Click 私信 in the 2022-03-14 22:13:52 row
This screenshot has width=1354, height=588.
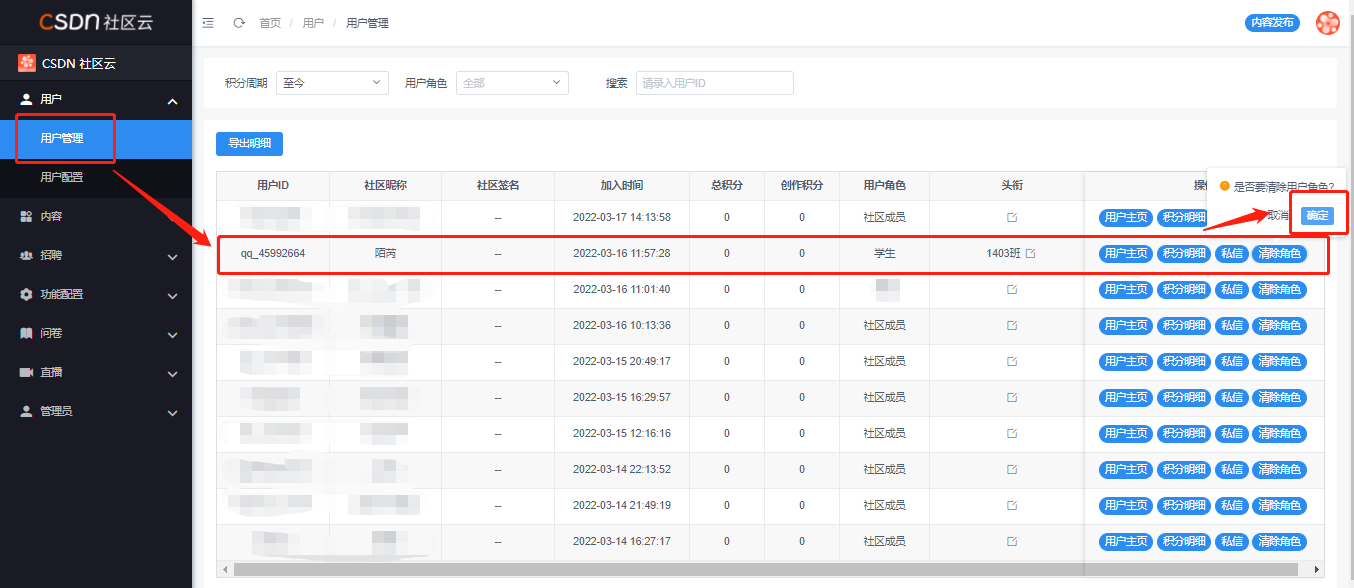[1232, 469]
